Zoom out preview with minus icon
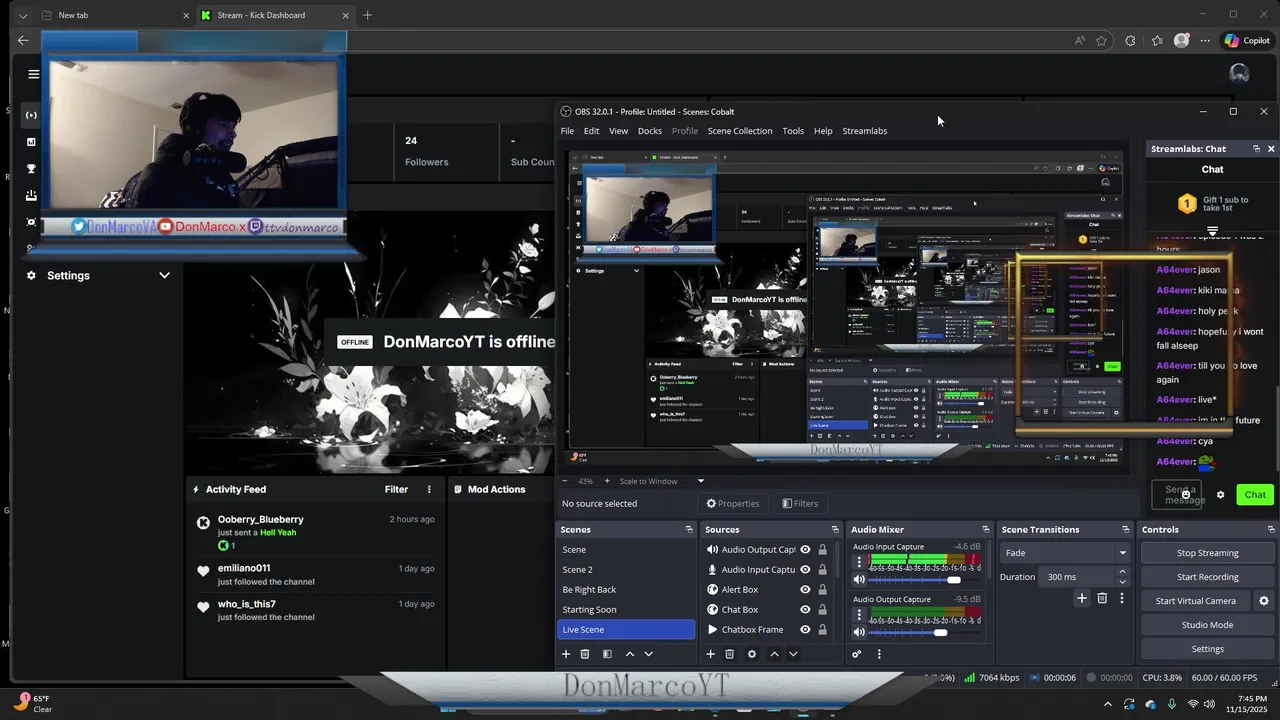1280x720 pixels. click(x=564, y=481)
